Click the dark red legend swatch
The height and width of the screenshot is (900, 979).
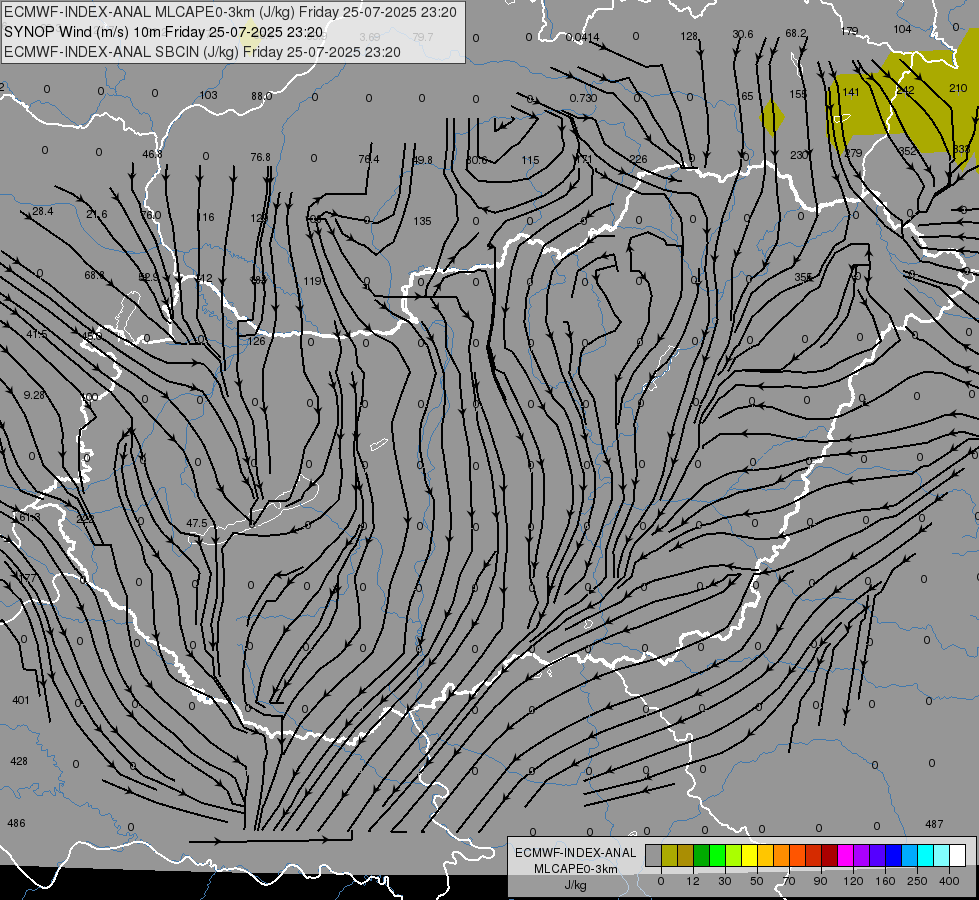tap(829, 855)
